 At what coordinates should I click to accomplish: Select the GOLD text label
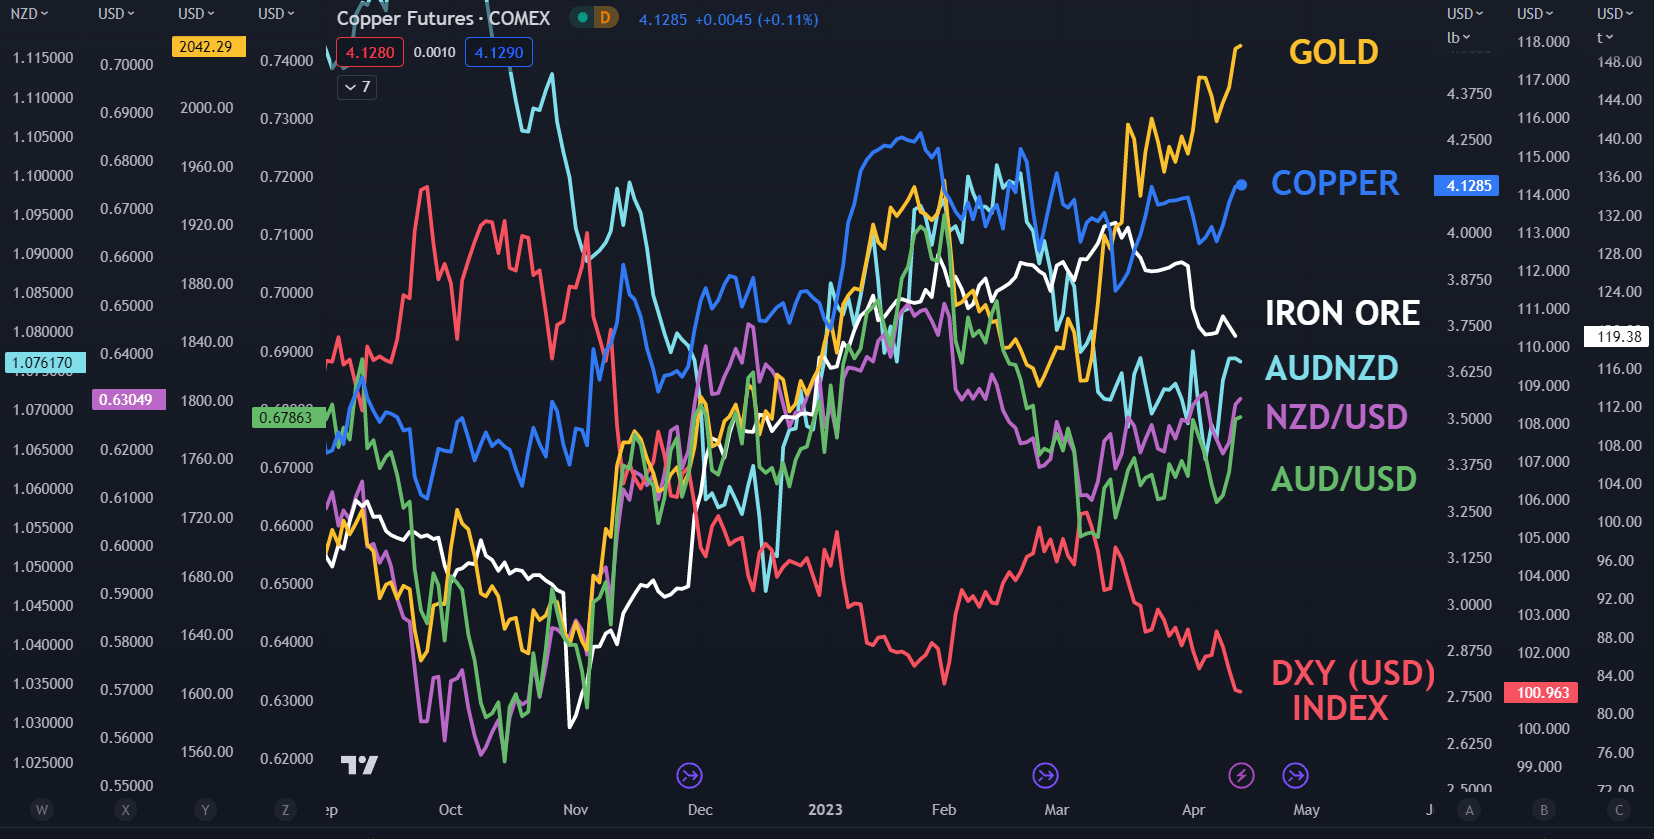point(1334,52)
